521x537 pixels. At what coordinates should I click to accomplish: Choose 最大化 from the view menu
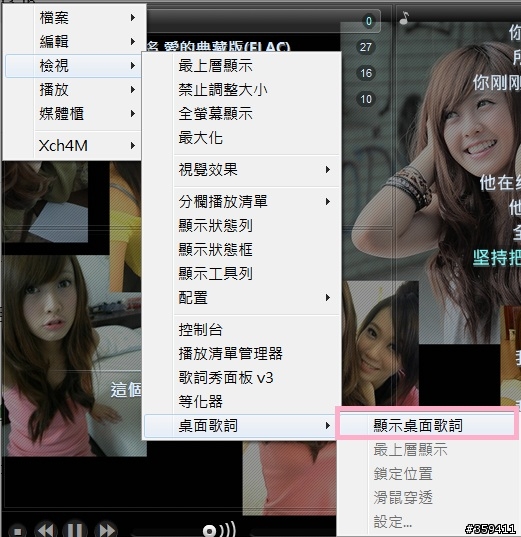[241, 138]
